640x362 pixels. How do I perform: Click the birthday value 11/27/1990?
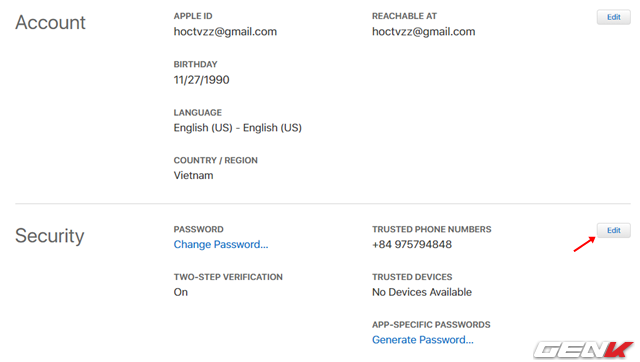pyautogui.click(x=202, y=80)
